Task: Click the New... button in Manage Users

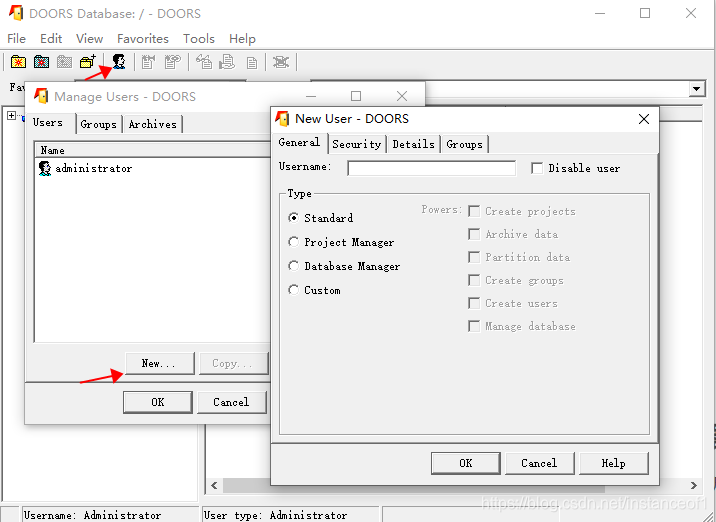Action: pos(158,363)
